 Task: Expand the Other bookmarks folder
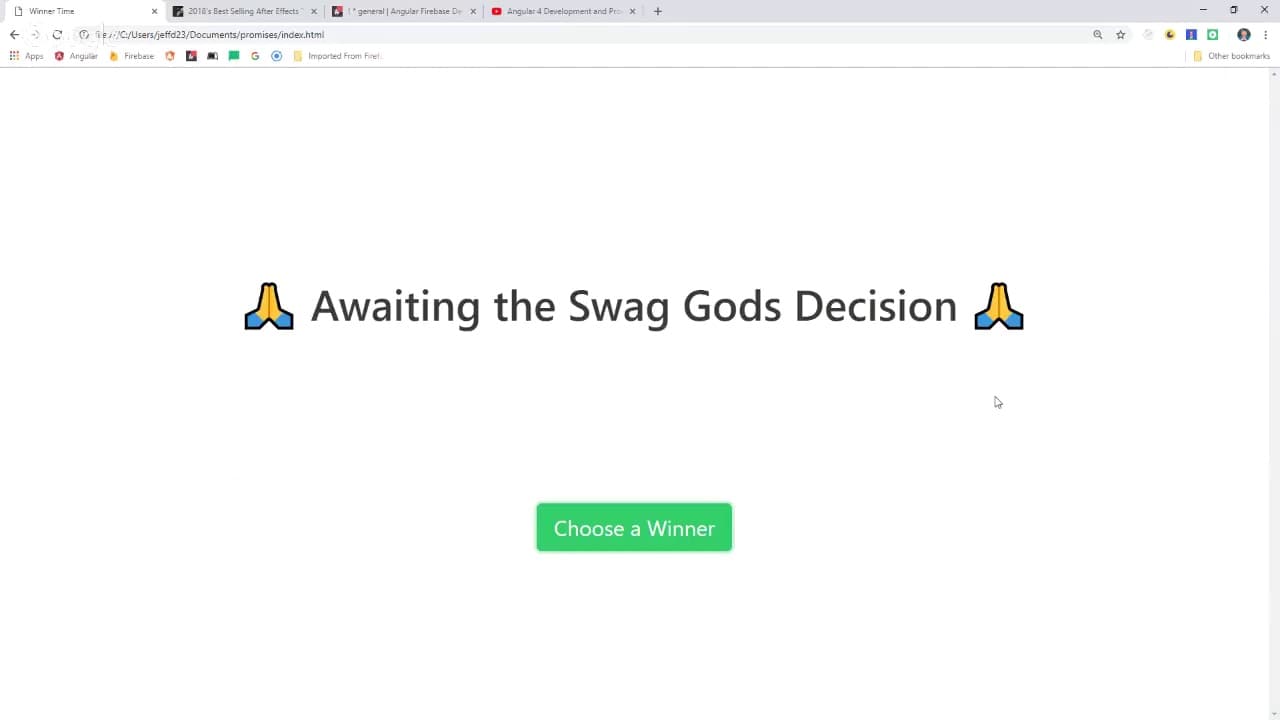click(x=1231, y=56)
